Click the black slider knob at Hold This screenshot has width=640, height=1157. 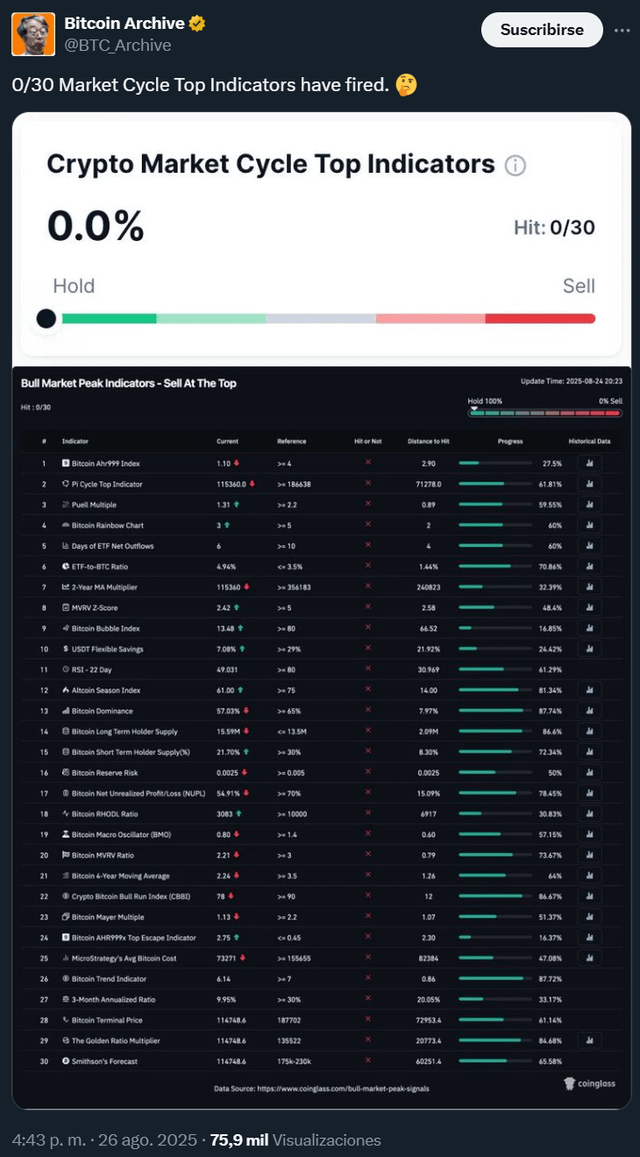coord(46,319)
